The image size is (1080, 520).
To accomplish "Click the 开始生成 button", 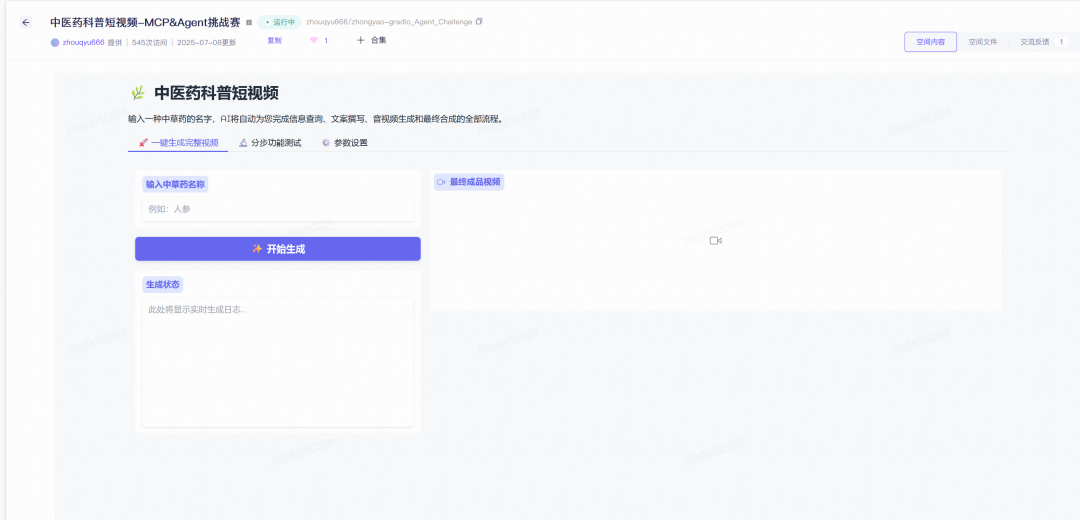I will 278,249.
